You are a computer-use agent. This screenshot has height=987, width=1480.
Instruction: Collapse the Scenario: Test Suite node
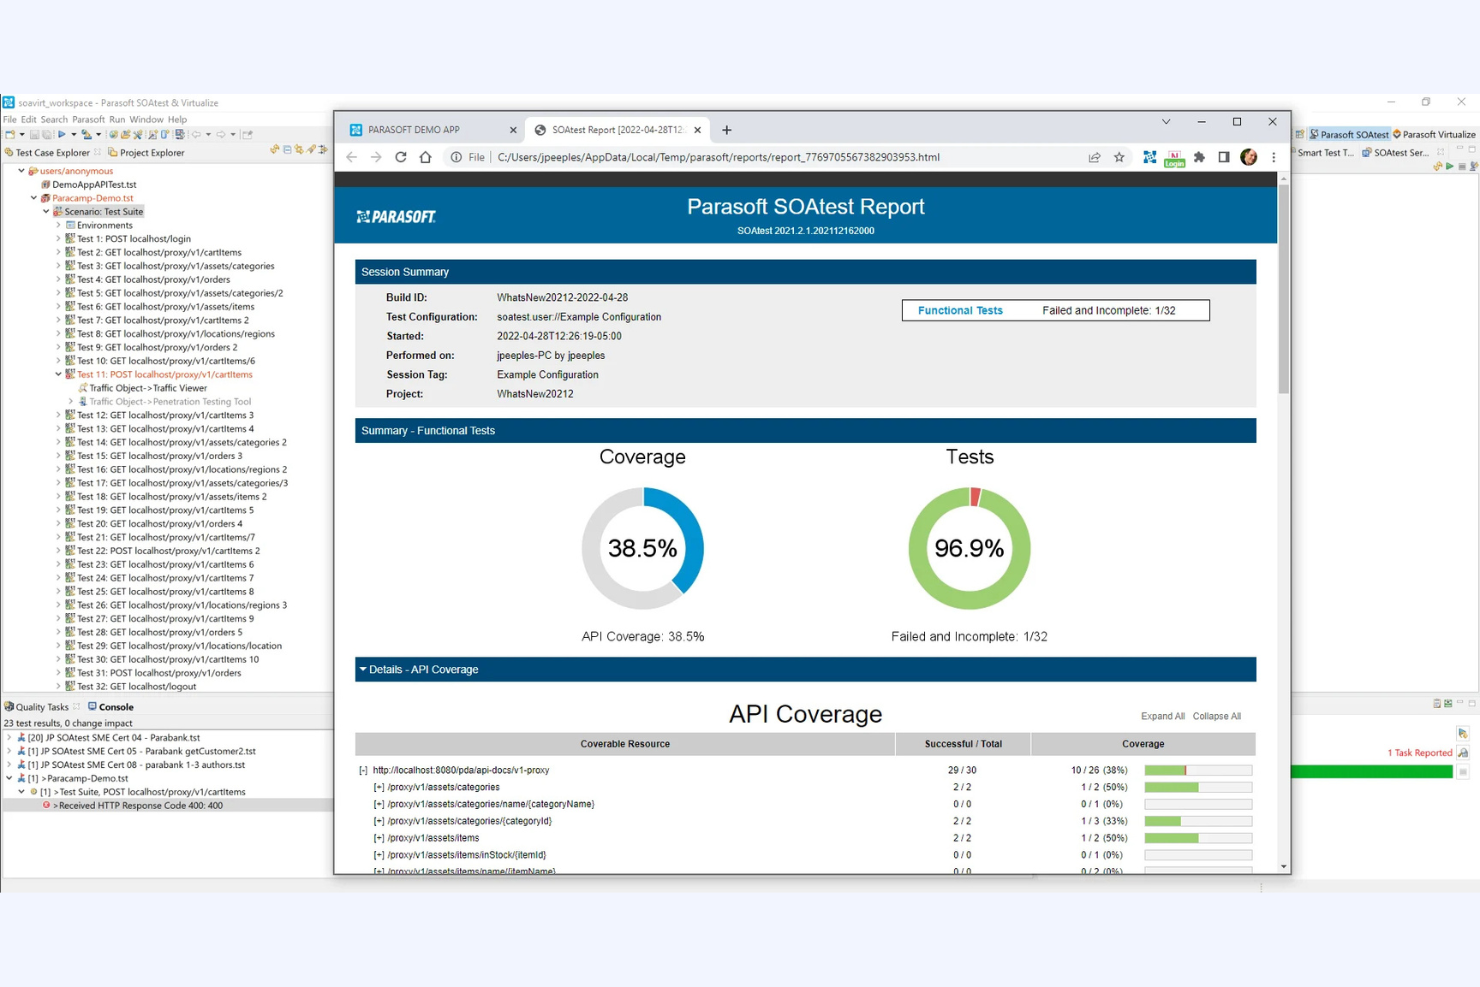pyautogui.click(x=45, y=211)
